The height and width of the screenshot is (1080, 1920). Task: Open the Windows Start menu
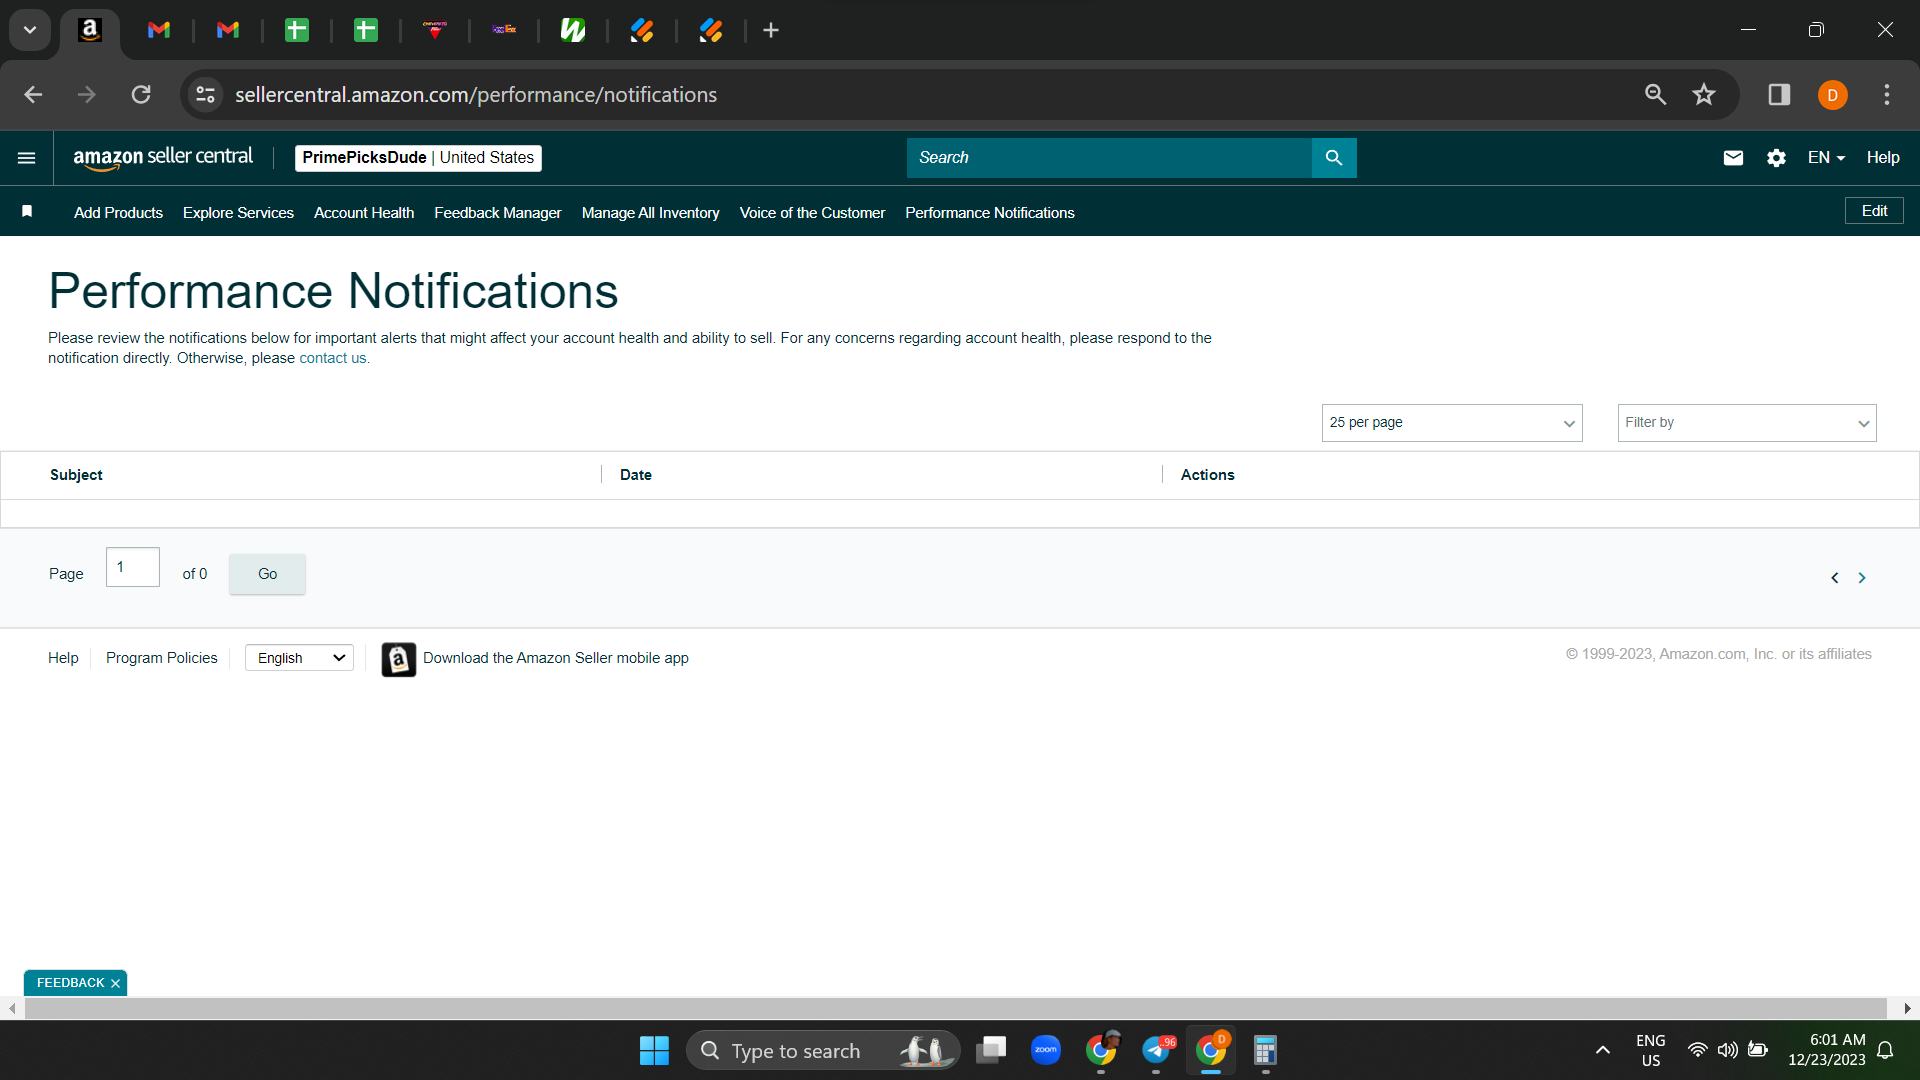(x=654, y=1051)
